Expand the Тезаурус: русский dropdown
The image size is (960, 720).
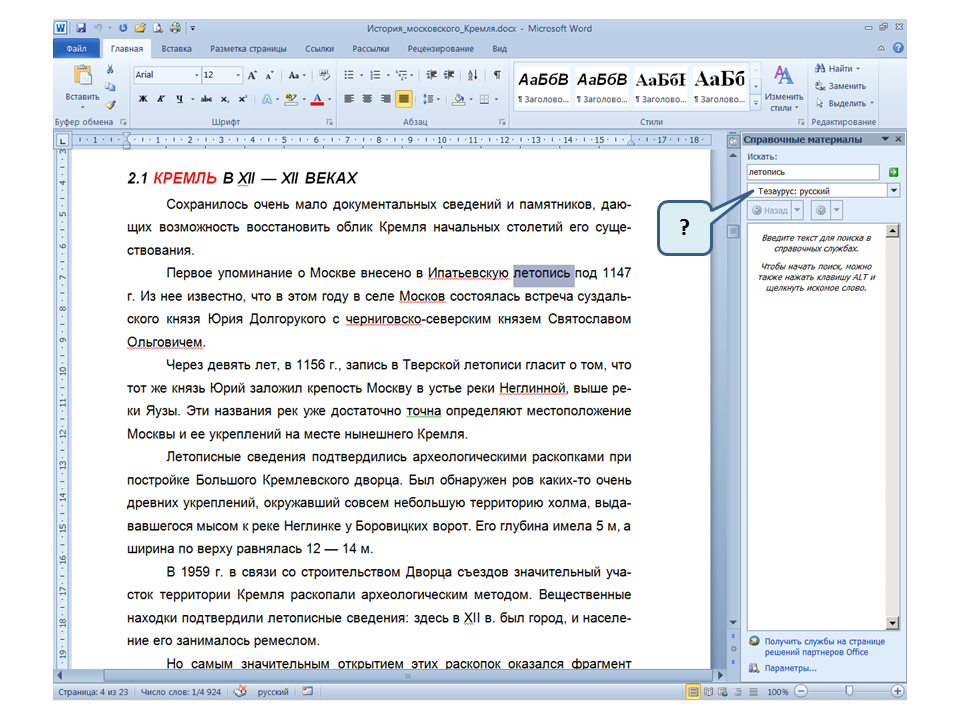pos(892,190)
